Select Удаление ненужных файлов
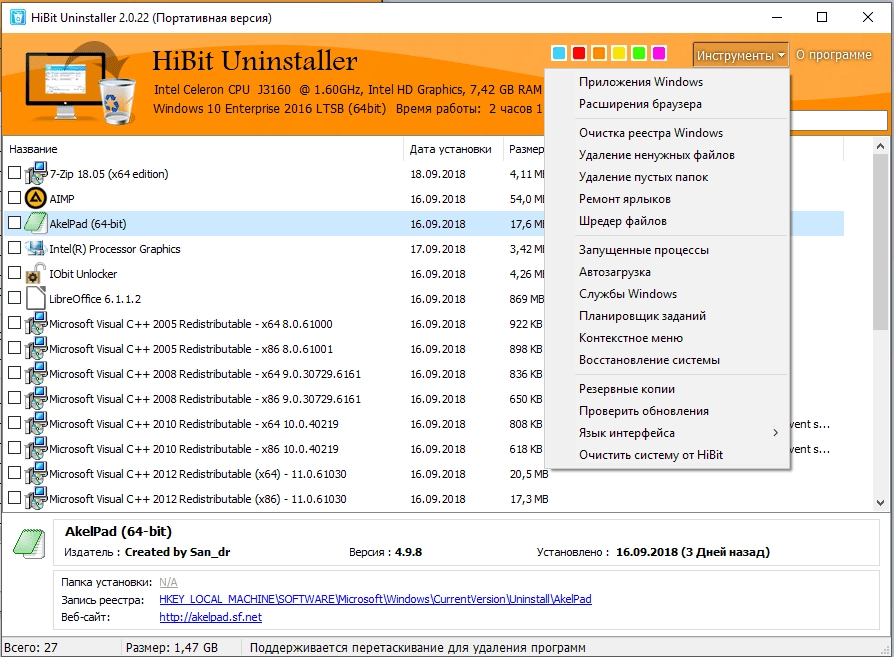 (667, 155)
